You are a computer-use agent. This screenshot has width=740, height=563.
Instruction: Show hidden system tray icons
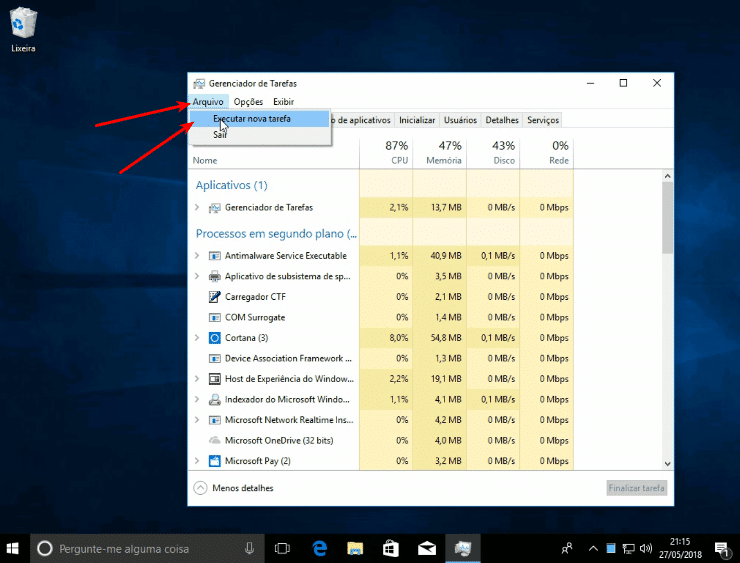[x=593, y=548]
